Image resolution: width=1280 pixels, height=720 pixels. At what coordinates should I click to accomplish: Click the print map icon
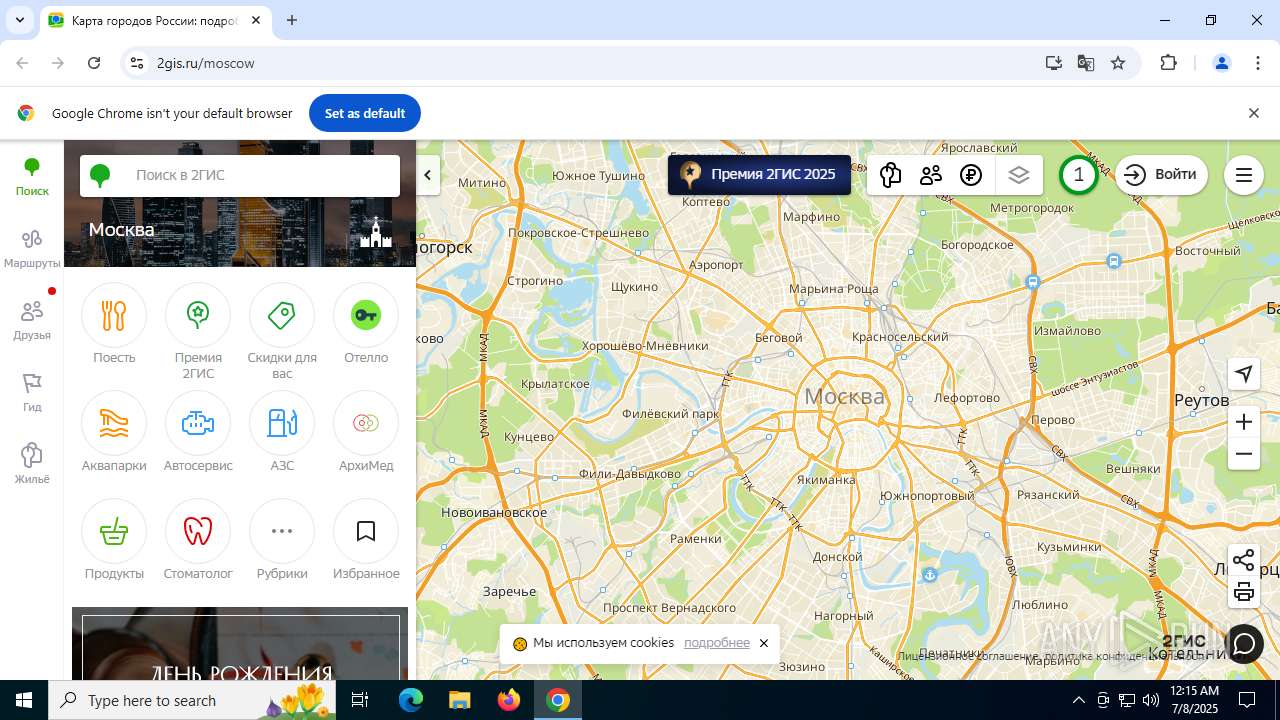tap(1244, 592)
